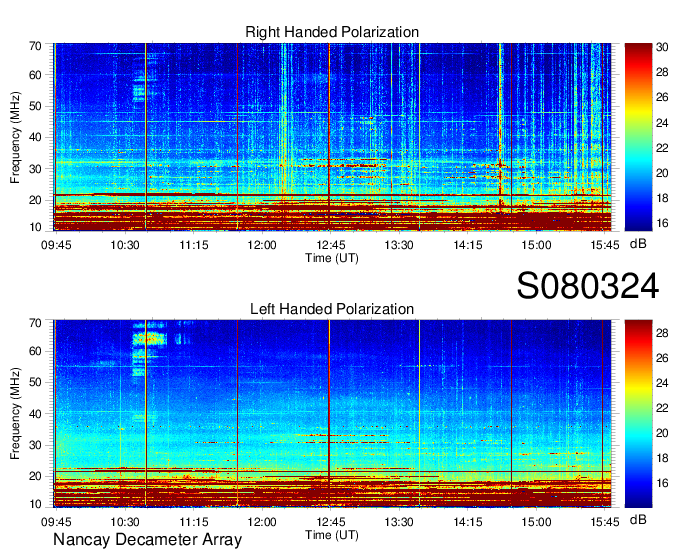
Task: Click the "18" value on Left Handed colorbar
Action: tap(662, 458)
